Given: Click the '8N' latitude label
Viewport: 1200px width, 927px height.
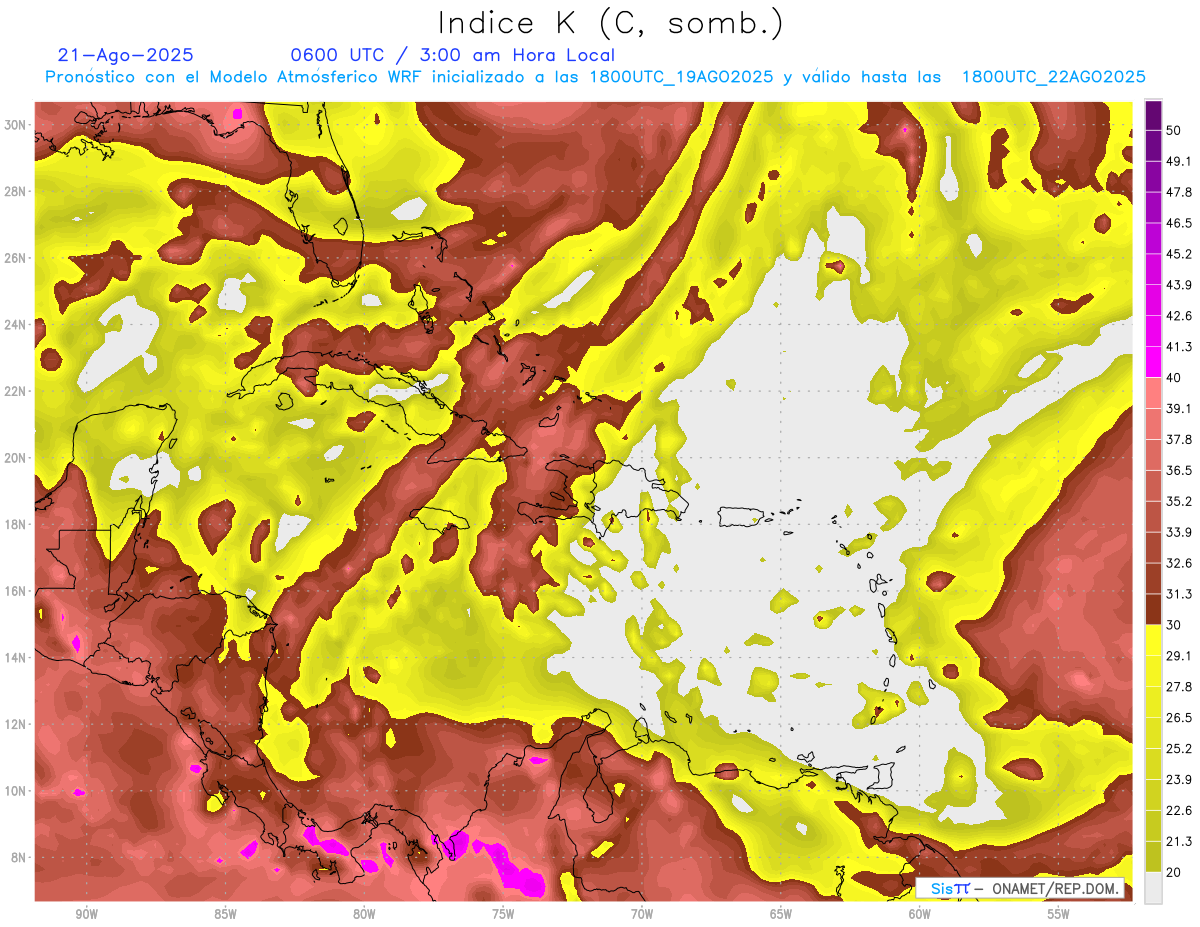Looking at the screenshot, I should 20,857.
